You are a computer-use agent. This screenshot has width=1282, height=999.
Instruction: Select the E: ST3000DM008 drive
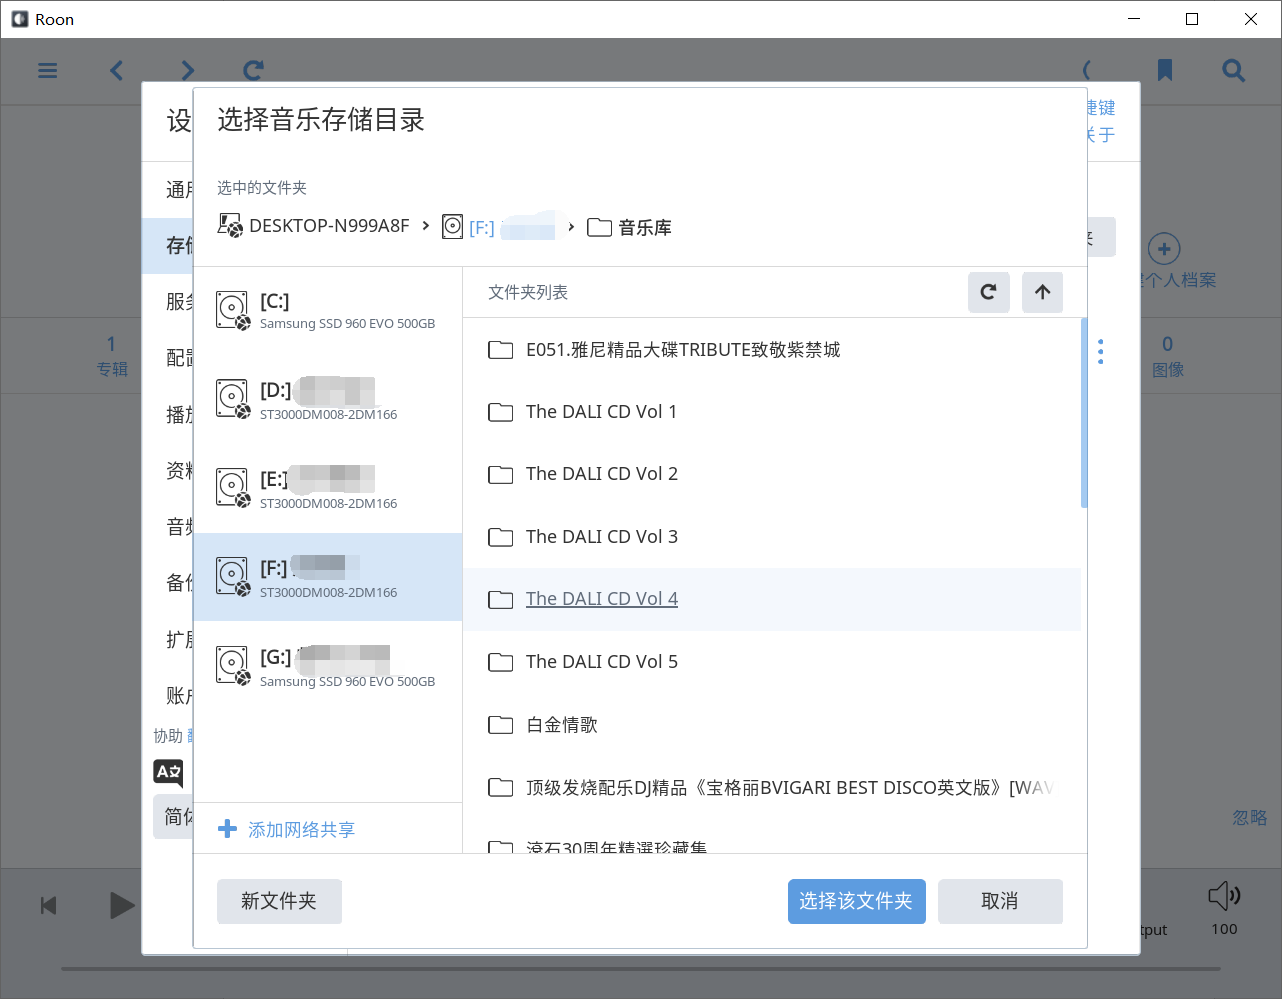point(327,488)
